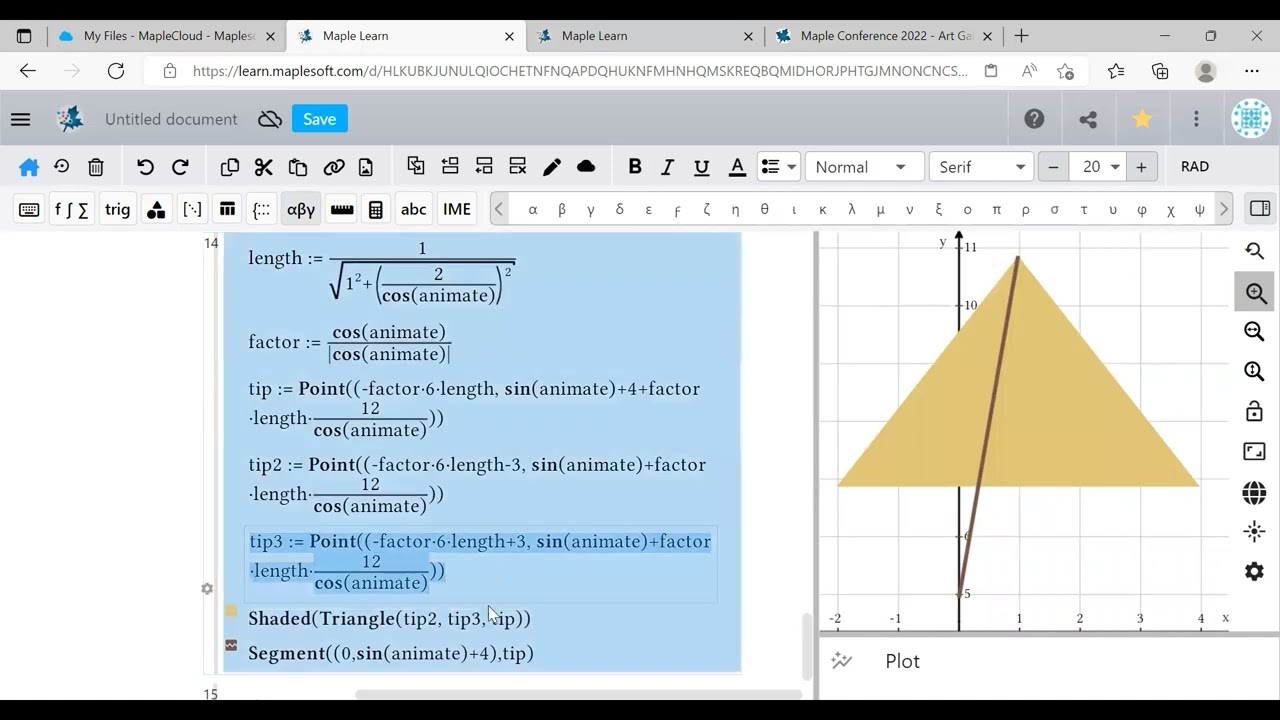Toggle the RAD angle mode
The image size is (1280, 720).
(1195, 167)
